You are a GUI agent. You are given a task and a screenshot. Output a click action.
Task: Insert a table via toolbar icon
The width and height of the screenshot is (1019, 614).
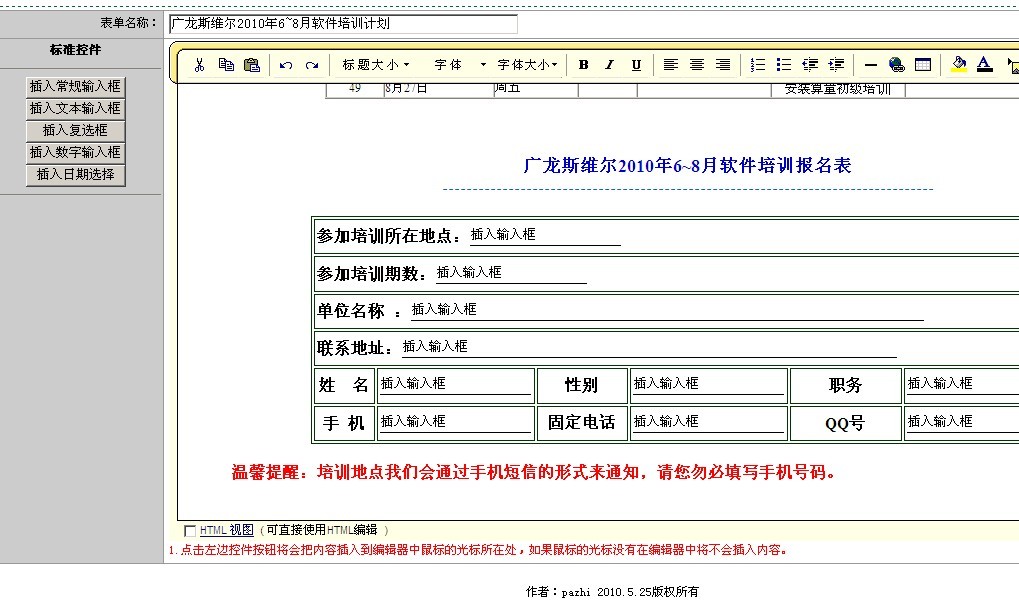tap(923, 65)
